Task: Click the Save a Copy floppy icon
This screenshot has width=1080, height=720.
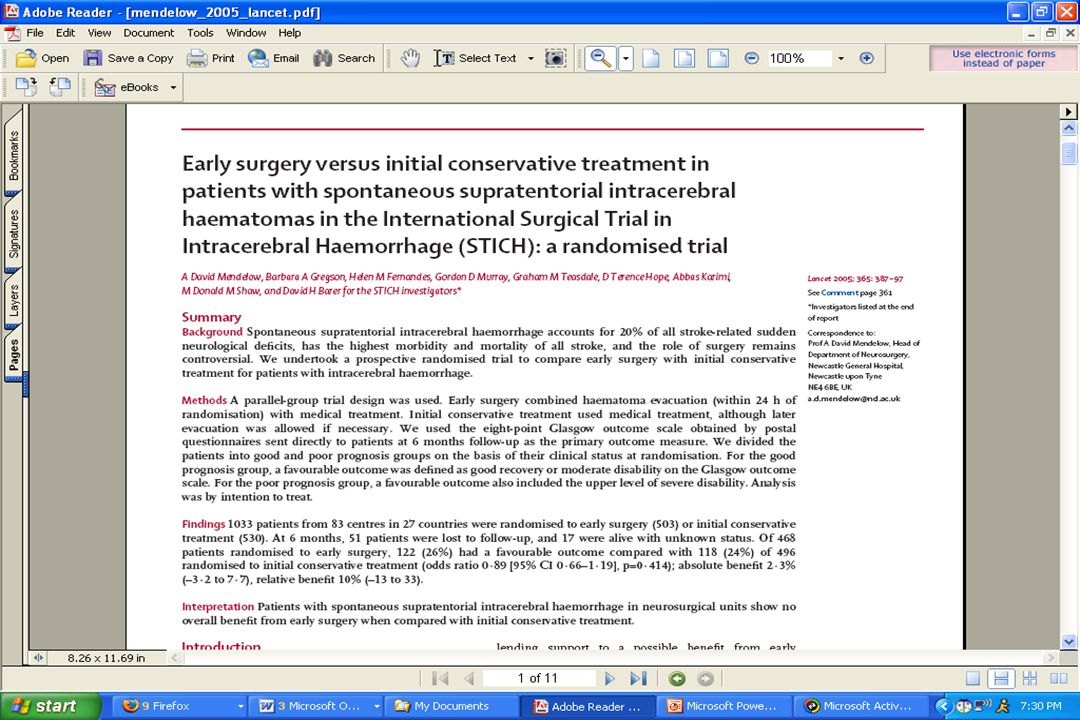Action: tap(92, 59)
